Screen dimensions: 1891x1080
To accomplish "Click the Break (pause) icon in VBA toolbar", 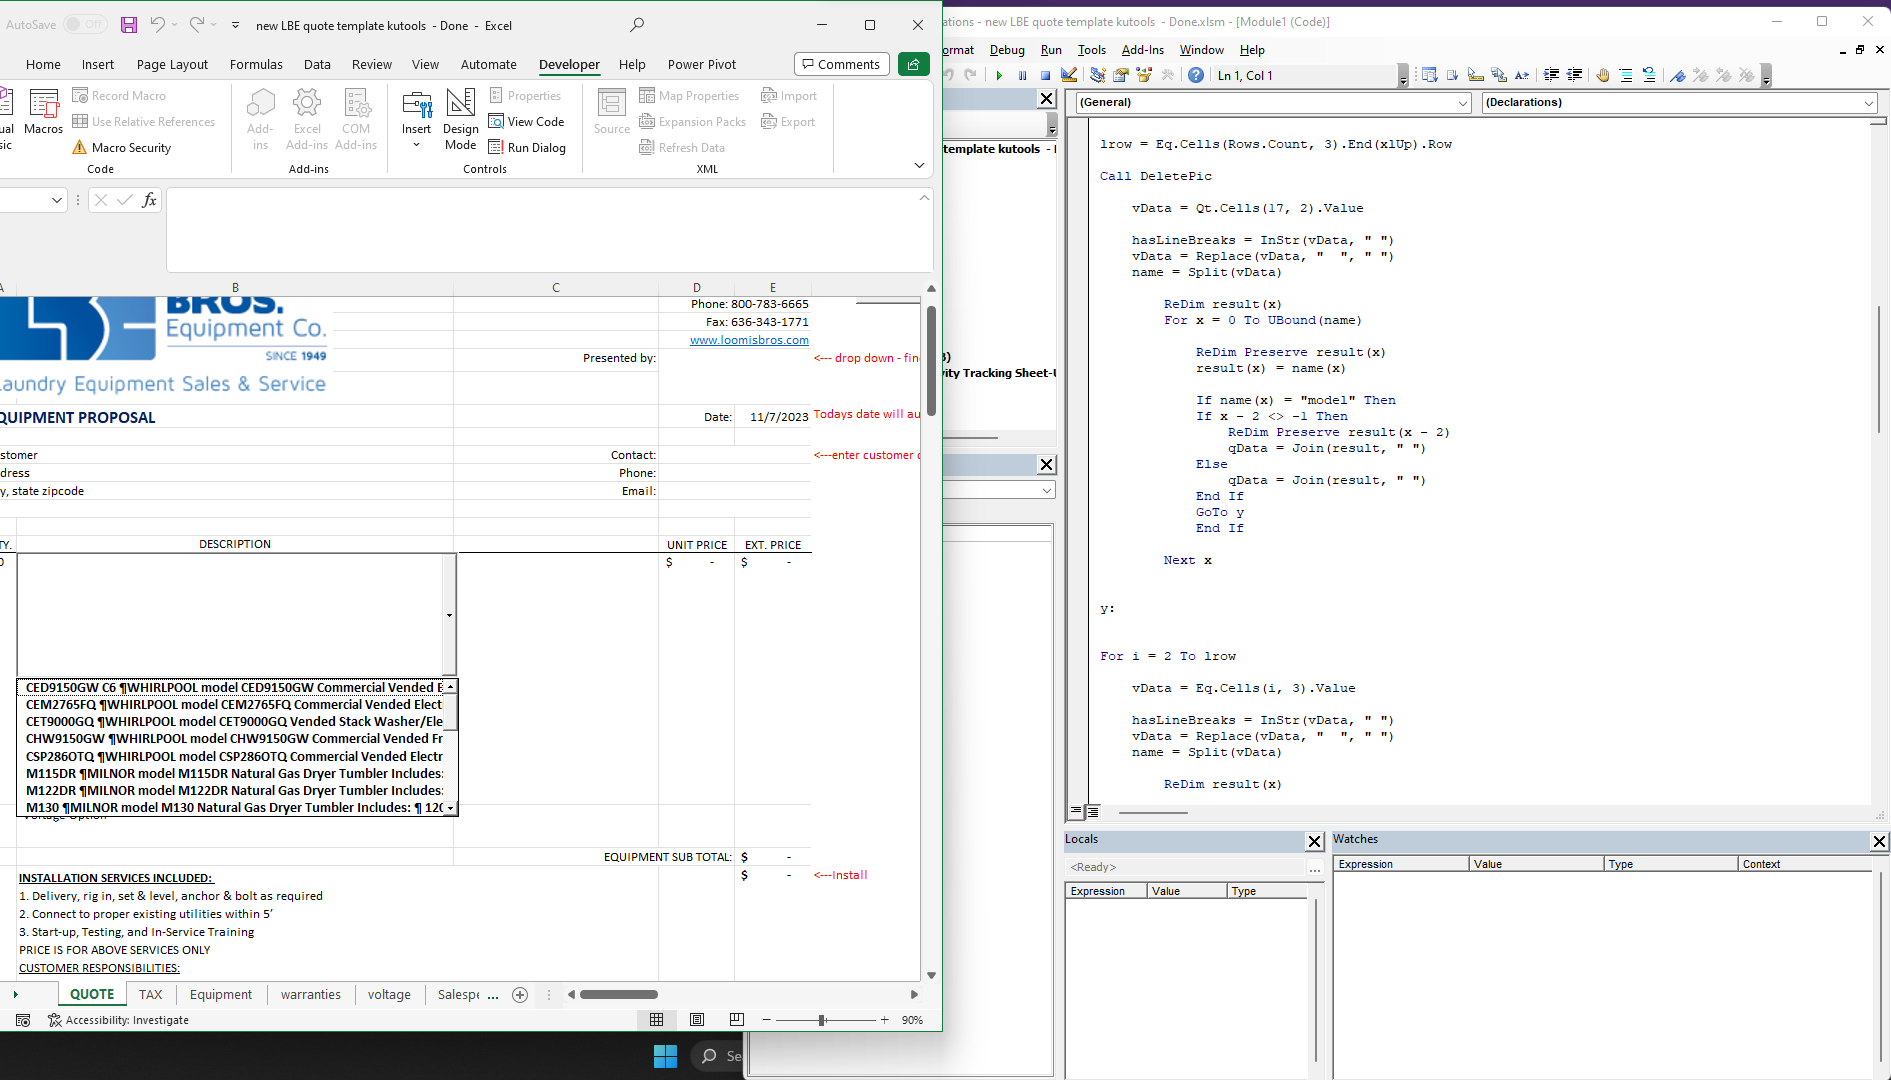I will point(1022,75).
